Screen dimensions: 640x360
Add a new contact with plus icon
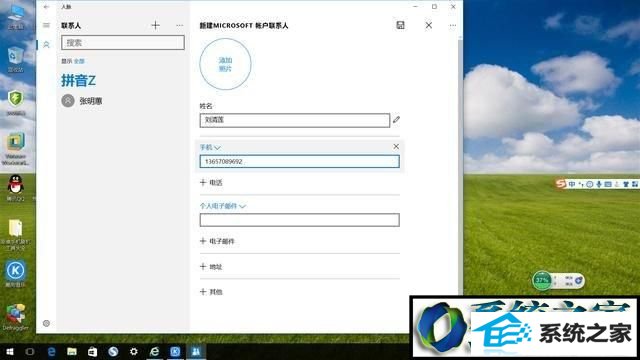point(156,25)
